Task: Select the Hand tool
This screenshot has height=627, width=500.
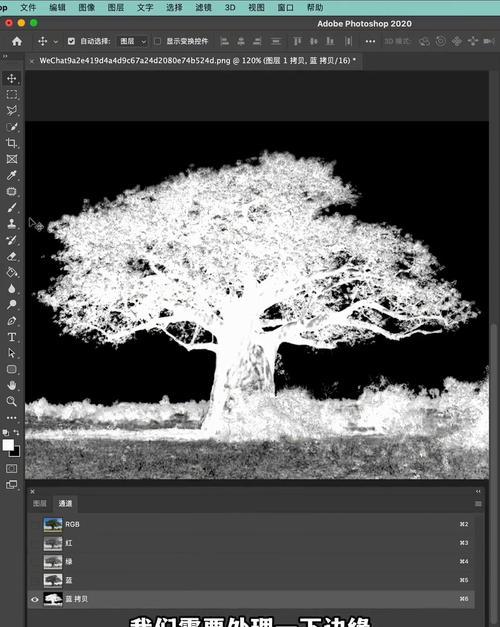Action: [12, 385]
